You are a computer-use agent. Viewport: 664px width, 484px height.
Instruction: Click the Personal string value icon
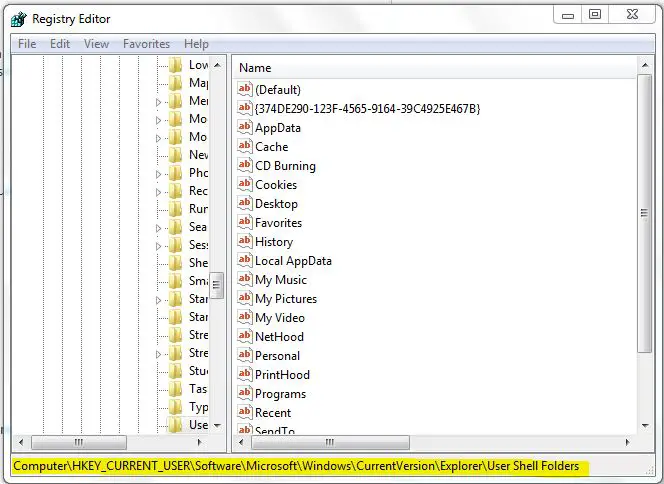(x=245, y=355)
